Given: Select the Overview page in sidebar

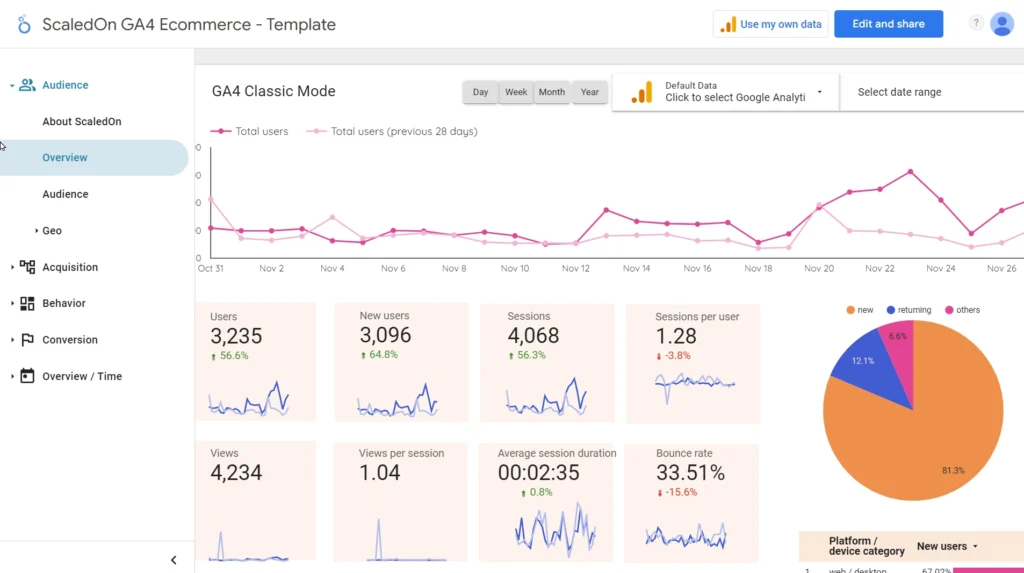Looking at the screenshot, I should point(65,158).
